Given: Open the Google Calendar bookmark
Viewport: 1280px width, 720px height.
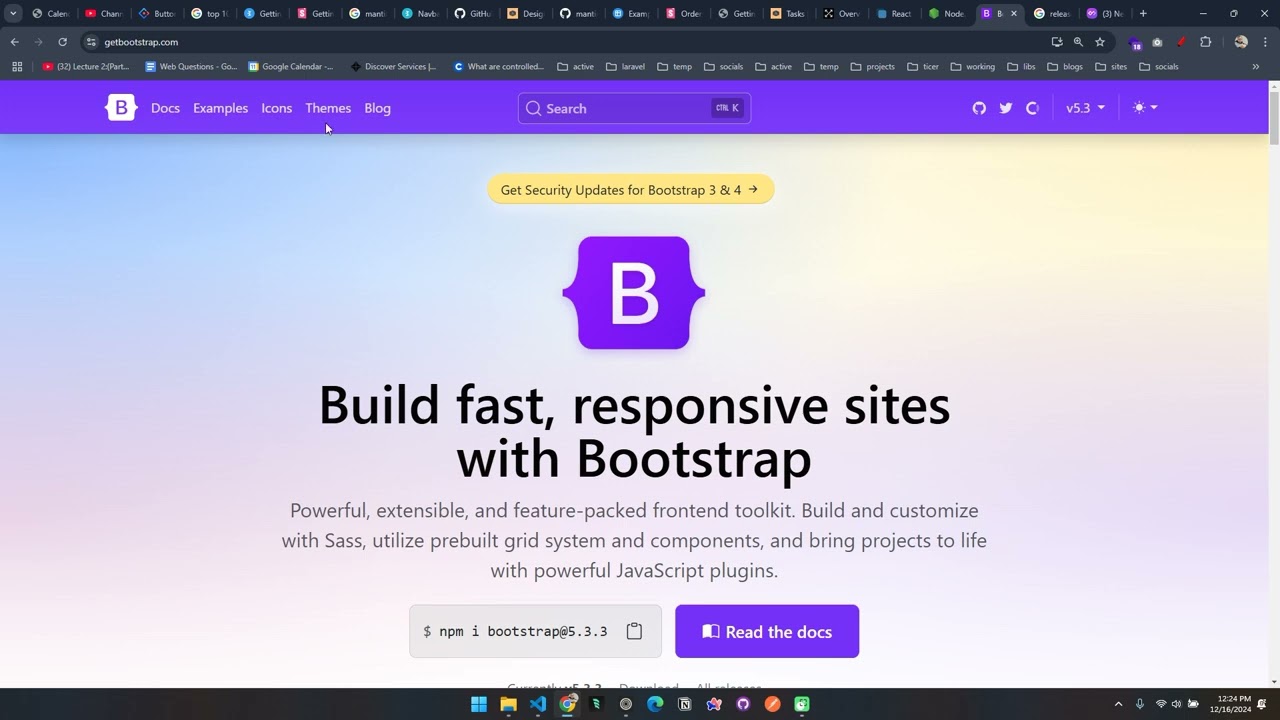Looking at the screenshot, I should click(x=291, y=67).
